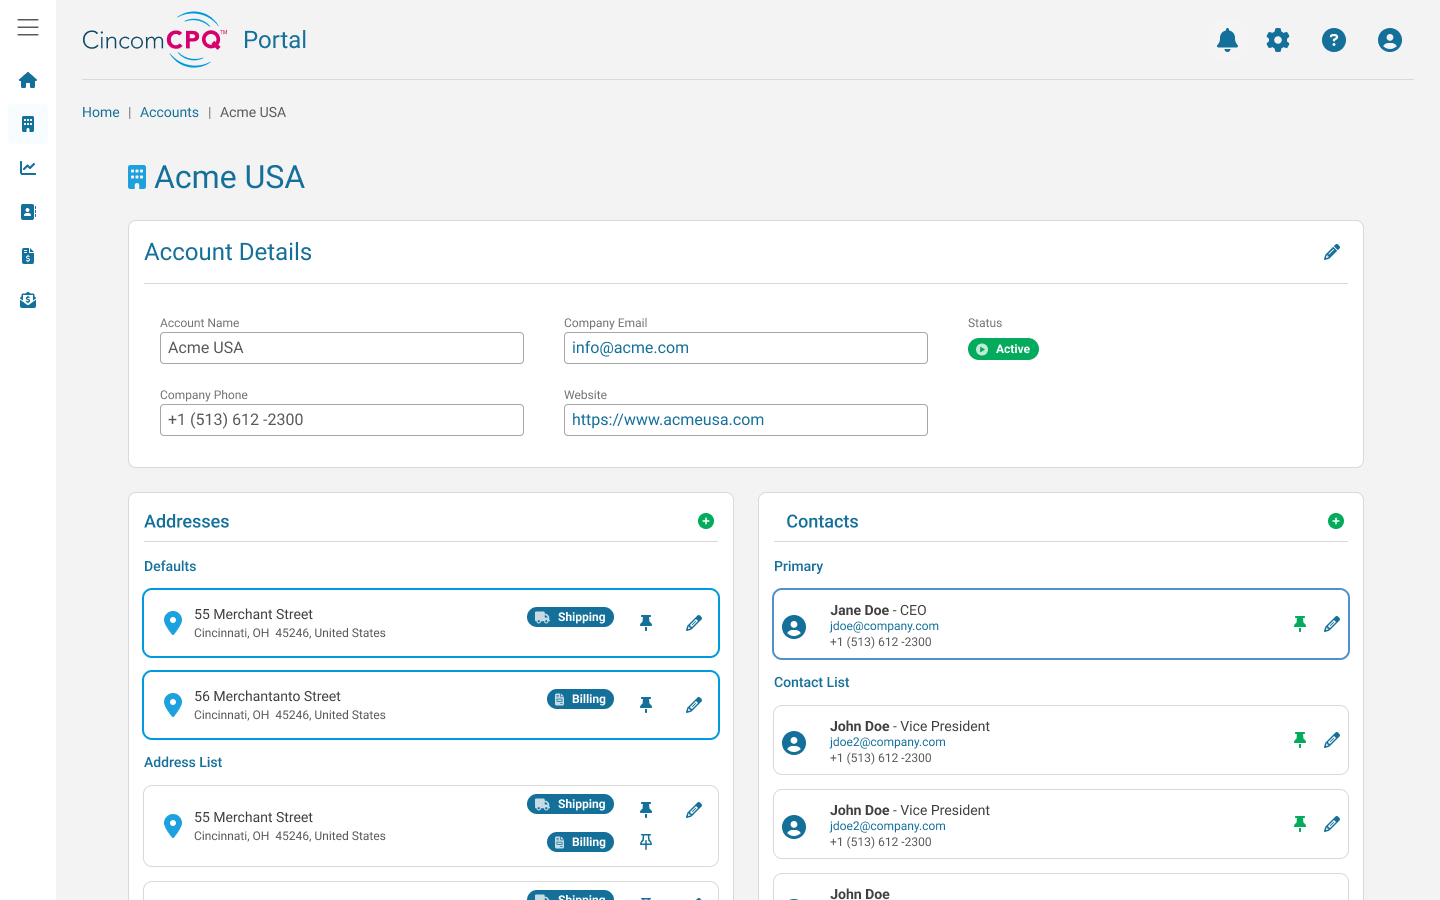The height and width of the screenshot is (900, 1440).
Task: Add a new address with plus icon
Action: point(706,521)
